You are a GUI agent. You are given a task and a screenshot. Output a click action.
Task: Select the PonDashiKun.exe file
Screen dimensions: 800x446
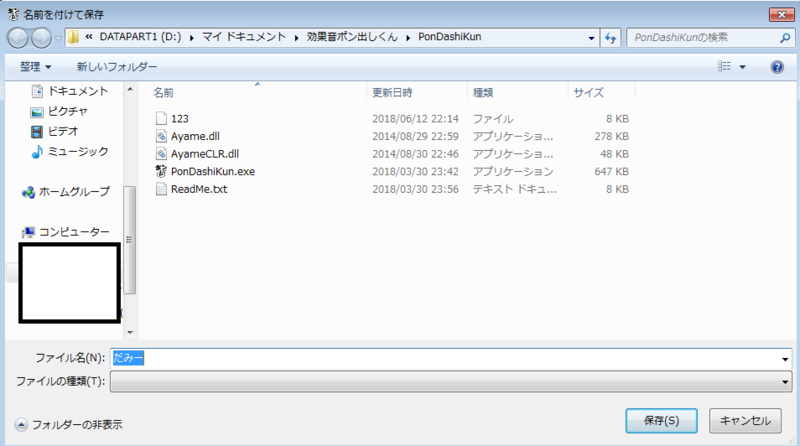pyautogui.click(x=213, y=171)
